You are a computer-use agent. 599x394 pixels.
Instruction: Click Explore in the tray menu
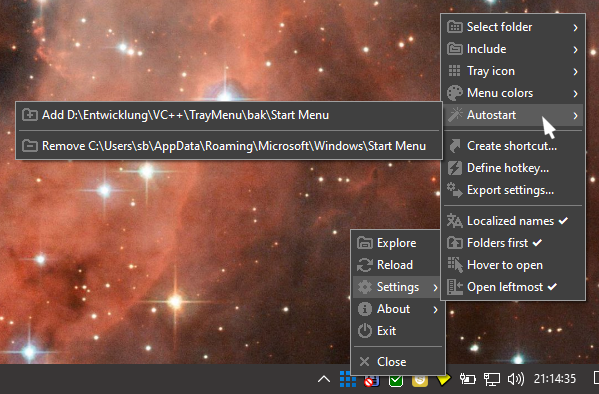pyautogui.click(x=397, y=243)
